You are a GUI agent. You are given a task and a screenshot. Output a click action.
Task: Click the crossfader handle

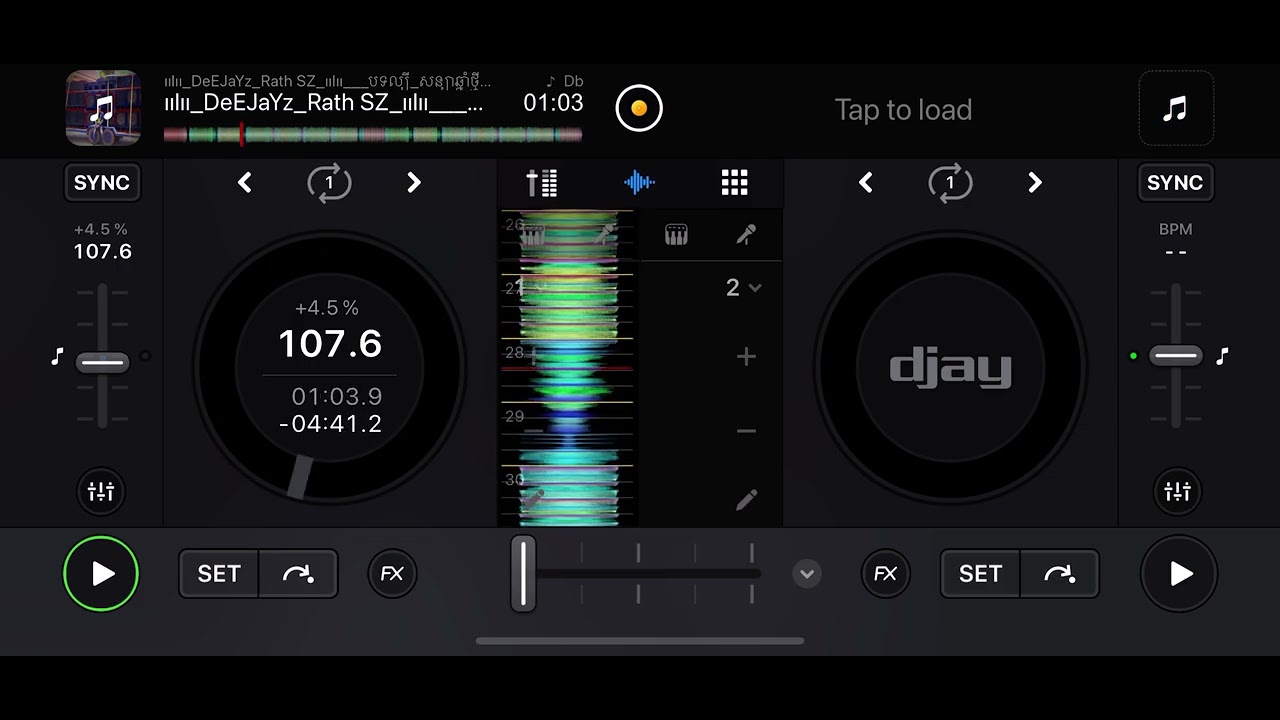tap(523, 573)
